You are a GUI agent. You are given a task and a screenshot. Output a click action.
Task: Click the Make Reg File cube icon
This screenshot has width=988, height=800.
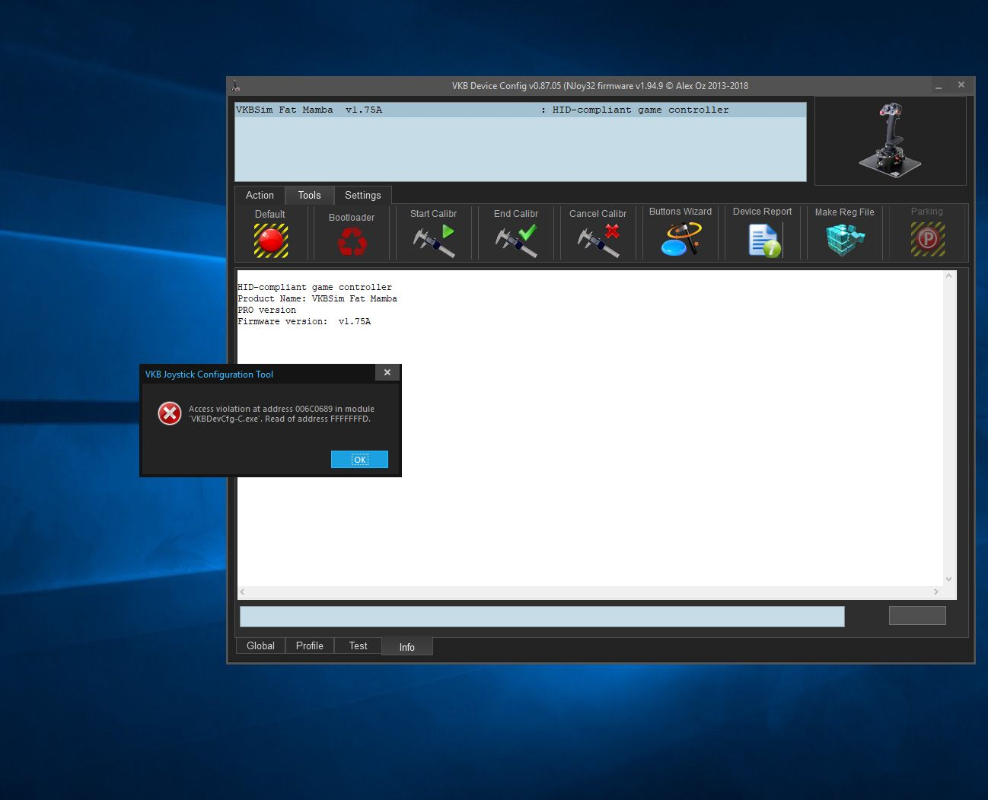tap(845, 239)
